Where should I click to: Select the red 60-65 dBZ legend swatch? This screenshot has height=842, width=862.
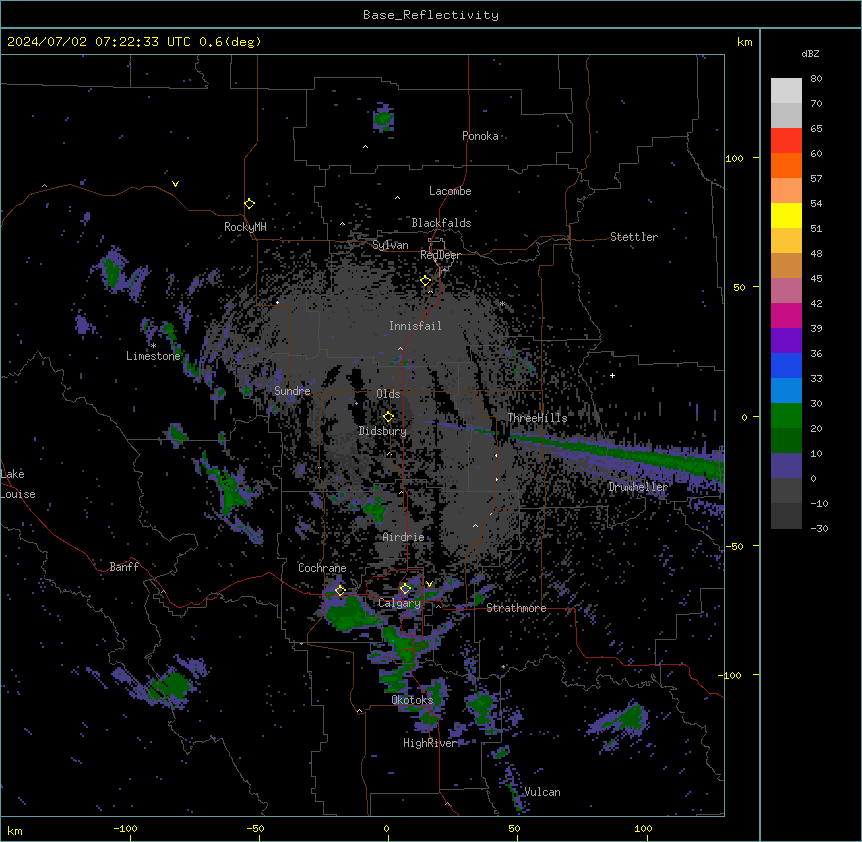coord(786,141)
